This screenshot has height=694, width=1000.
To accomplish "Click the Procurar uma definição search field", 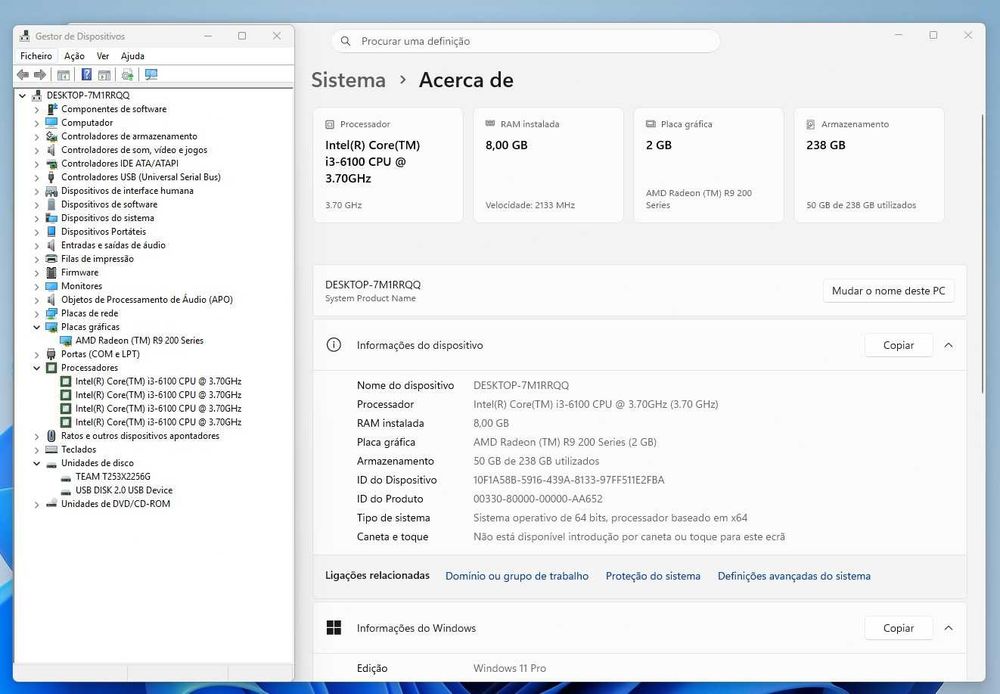I will pos(526,41).
